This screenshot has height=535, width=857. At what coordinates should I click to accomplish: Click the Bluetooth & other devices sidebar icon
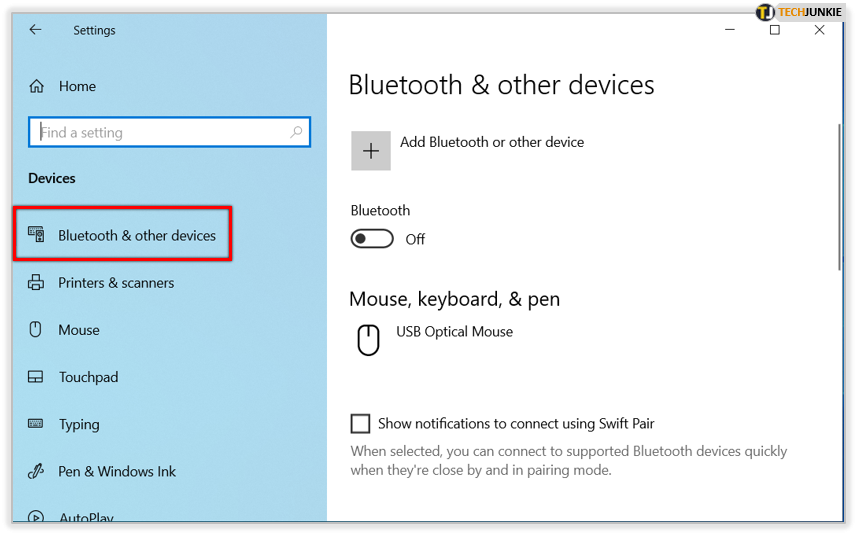(x=37, y=235)
